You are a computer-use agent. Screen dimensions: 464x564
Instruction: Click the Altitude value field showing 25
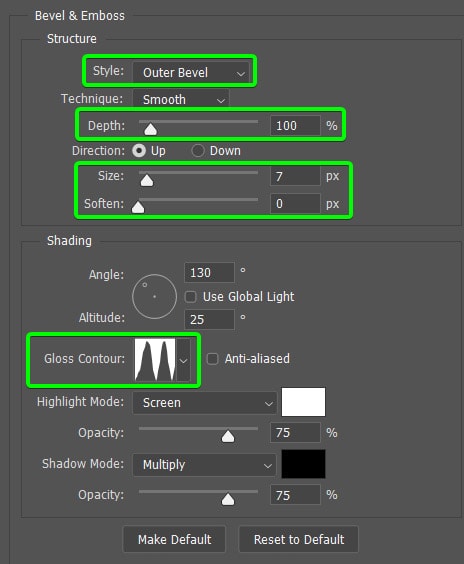209,319
